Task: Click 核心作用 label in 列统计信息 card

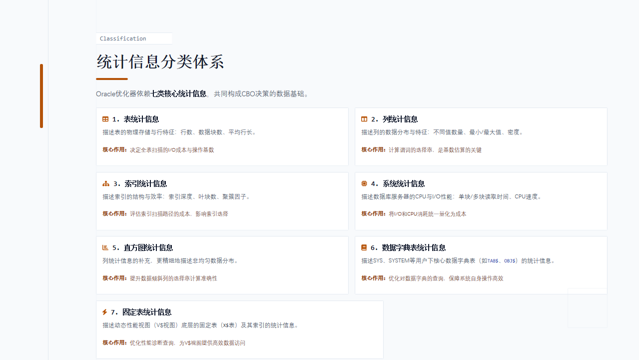Action: coord(373,150)
